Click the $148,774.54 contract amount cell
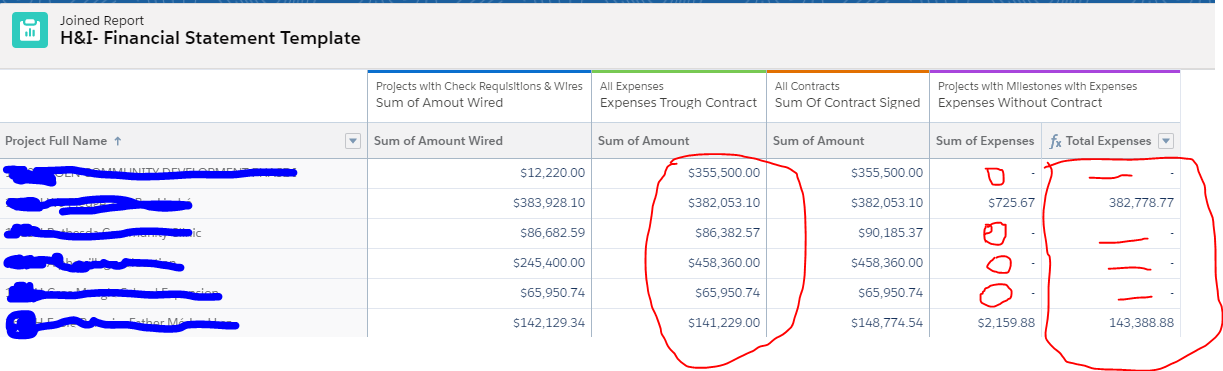1223x371 pixels. [887, 323]
